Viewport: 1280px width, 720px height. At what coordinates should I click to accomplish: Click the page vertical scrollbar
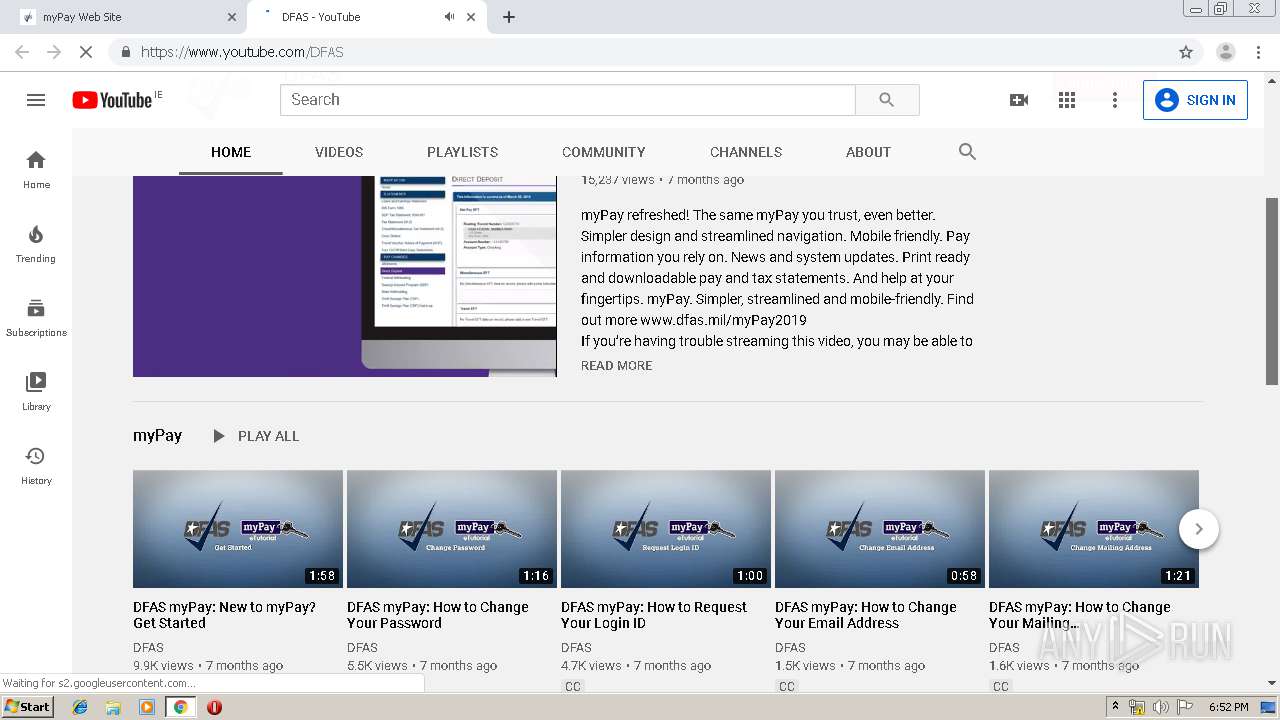tap(1272, 290)
